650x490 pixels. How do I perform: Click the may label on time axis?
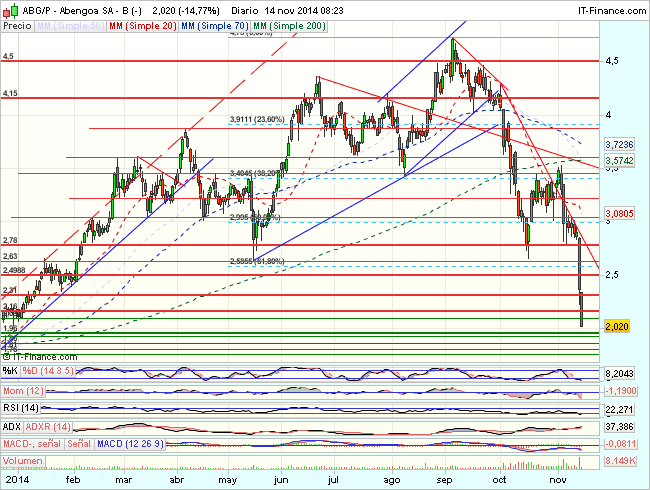tap(228, 480)
